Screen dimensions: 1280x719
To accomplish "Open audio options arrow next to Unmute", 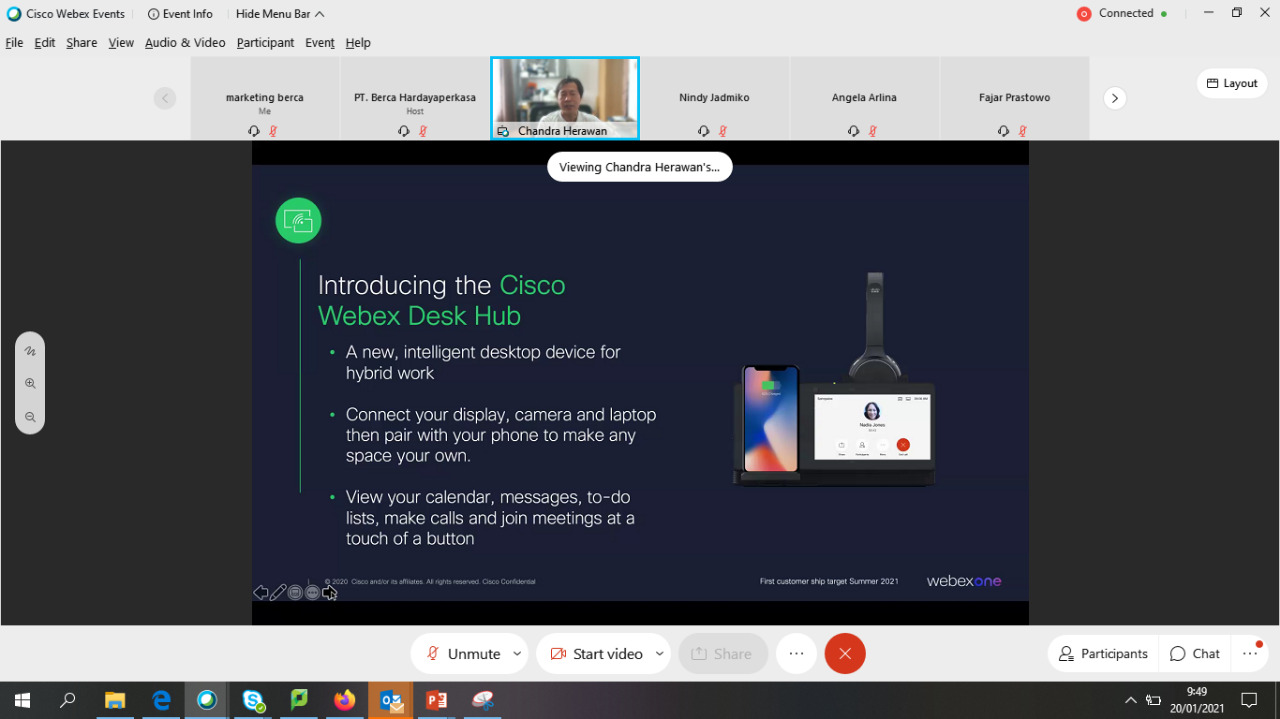I will pos(517,654).
